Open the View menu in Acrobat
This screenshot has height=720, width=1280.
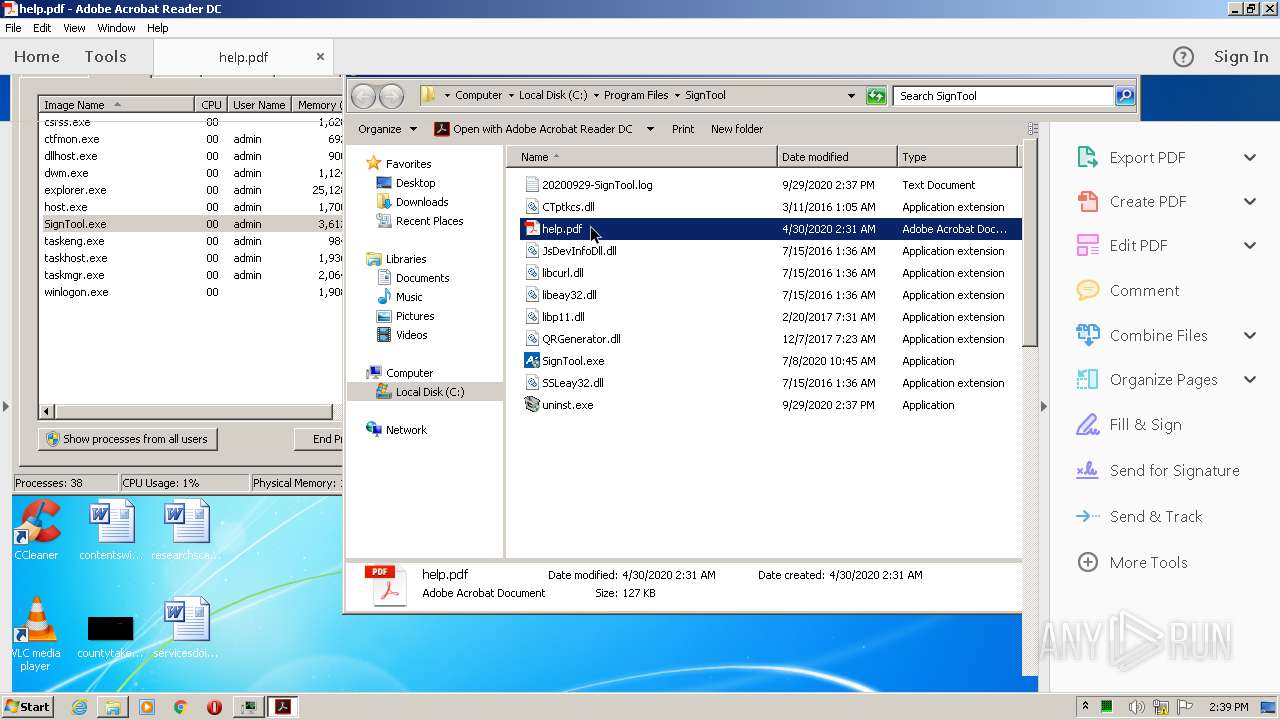click(x=74, y=28)
